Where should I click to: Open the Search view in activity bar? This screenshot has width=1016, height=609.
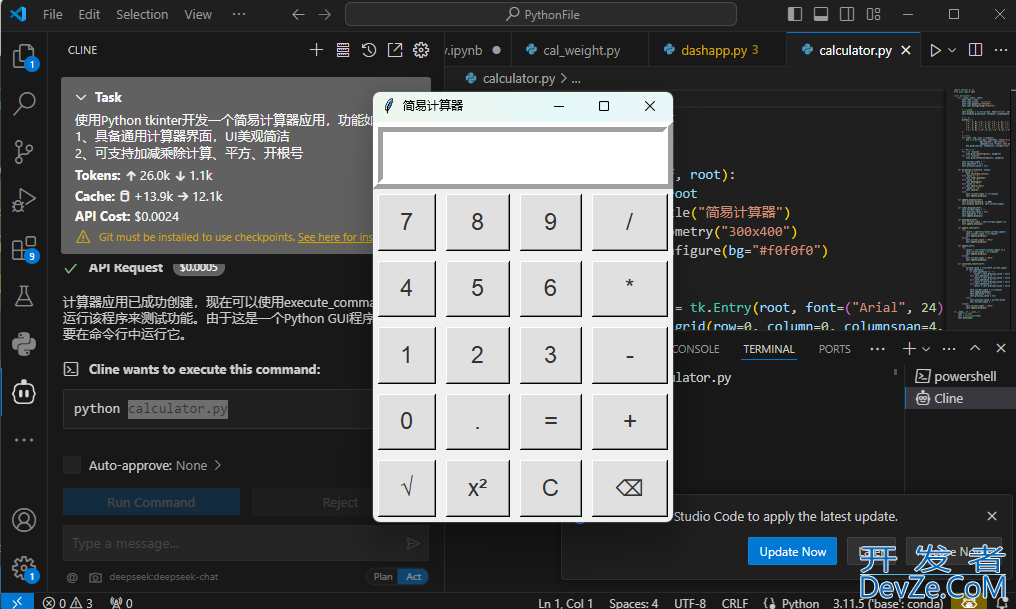(x=24, y=104)
